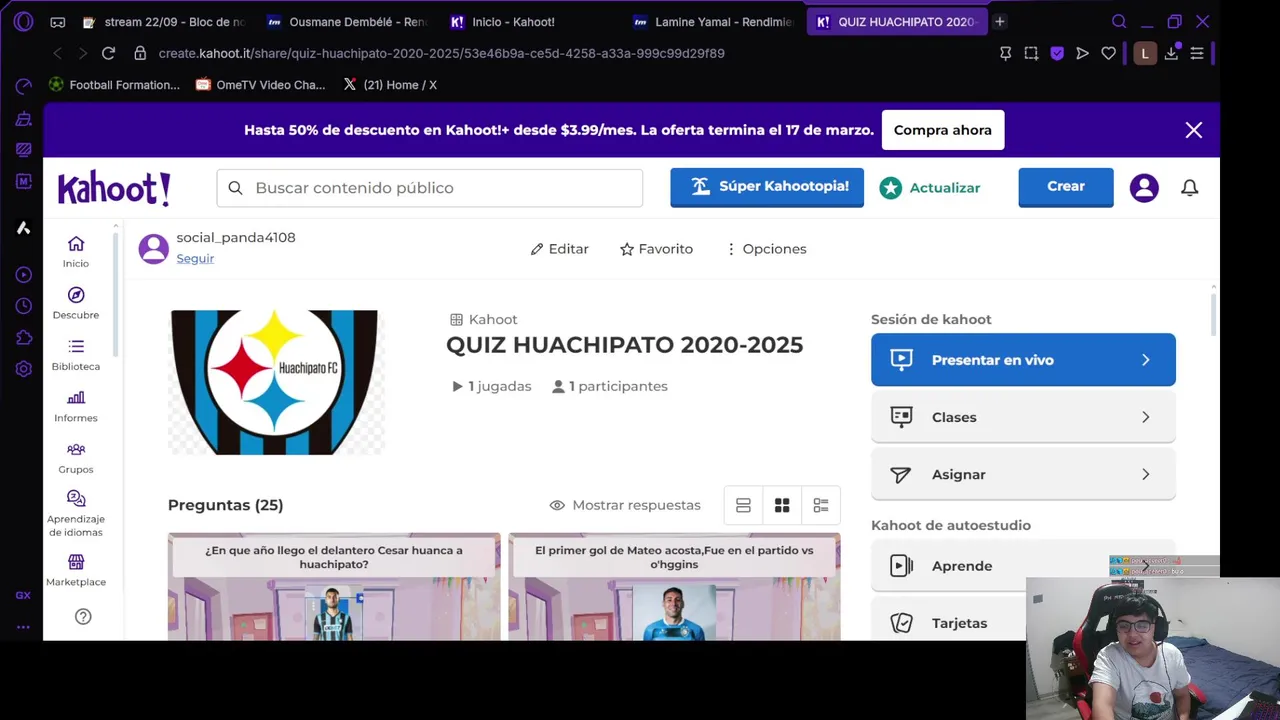The image size is (1280, 720).
Task: Click Editar pencil button
Action: coord(559,249)
